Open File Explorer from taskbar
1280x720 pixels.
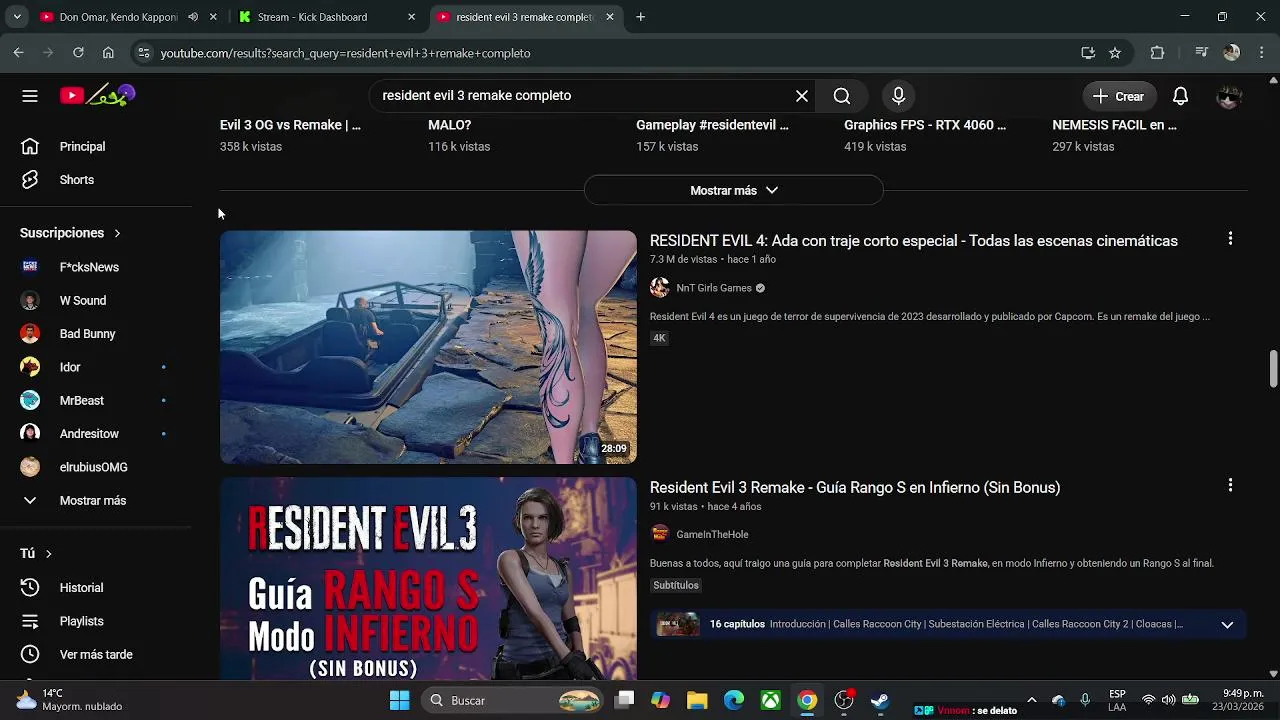(697, 700)
